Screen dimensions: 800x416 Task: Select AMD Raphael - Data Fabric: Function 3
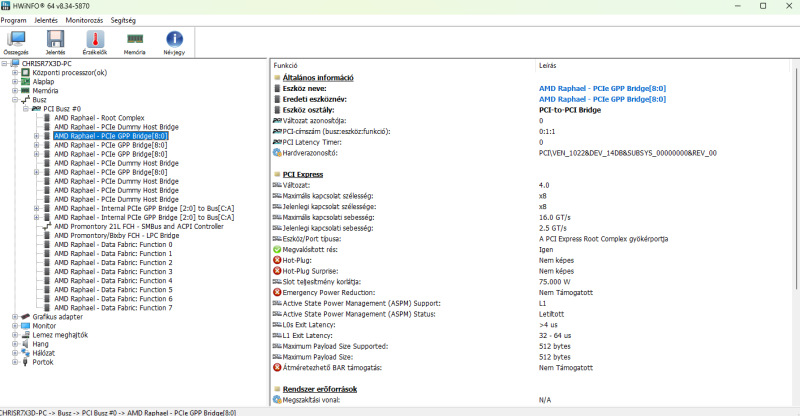[113, 272]
